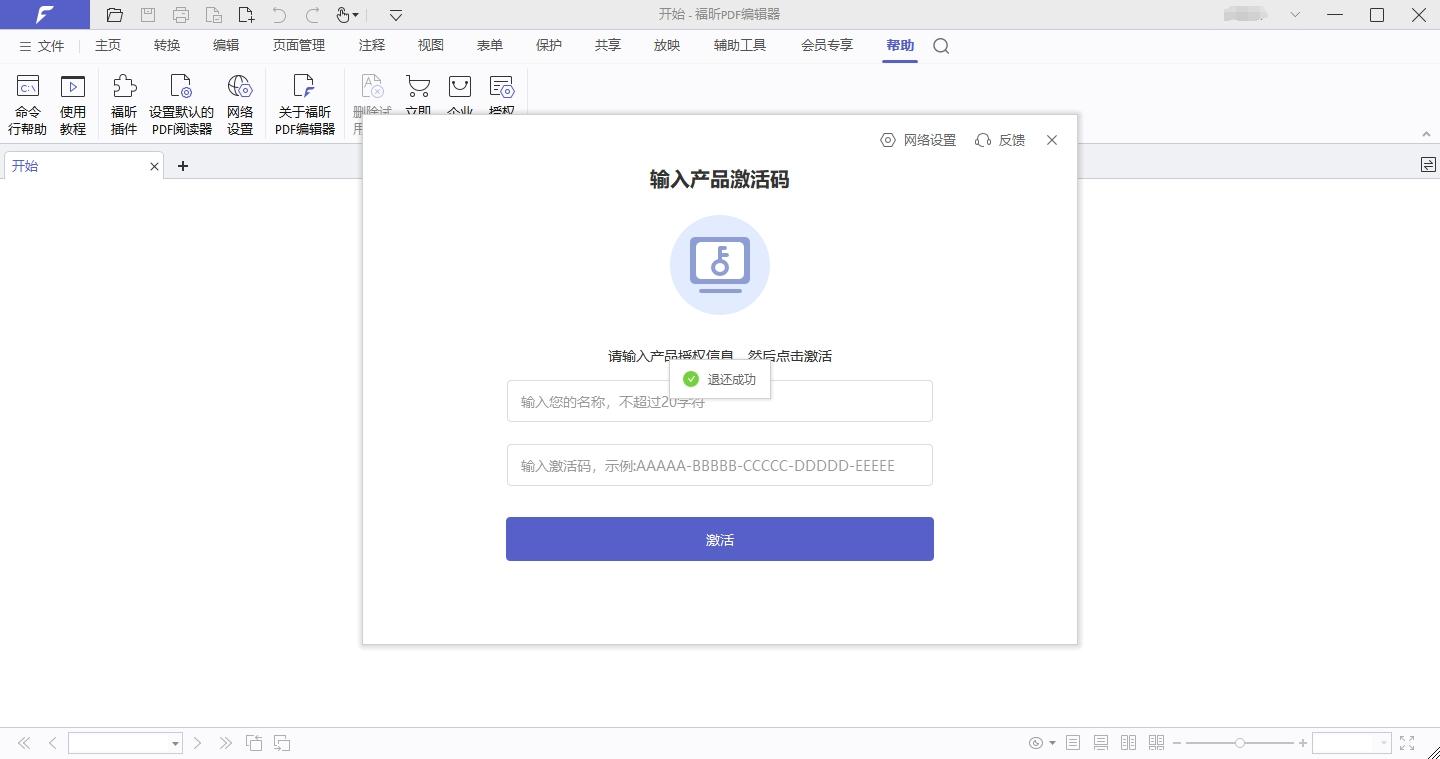Click the plus to add new tab
Viewport: 1440px width, 759px height.
point(183,166)
